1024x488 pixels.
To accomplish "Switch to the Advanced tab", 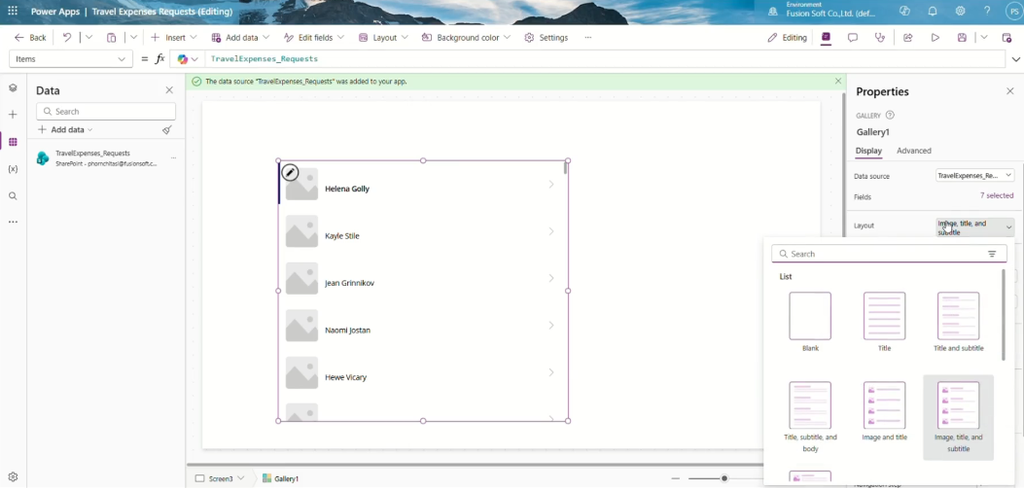I will 914,151.
